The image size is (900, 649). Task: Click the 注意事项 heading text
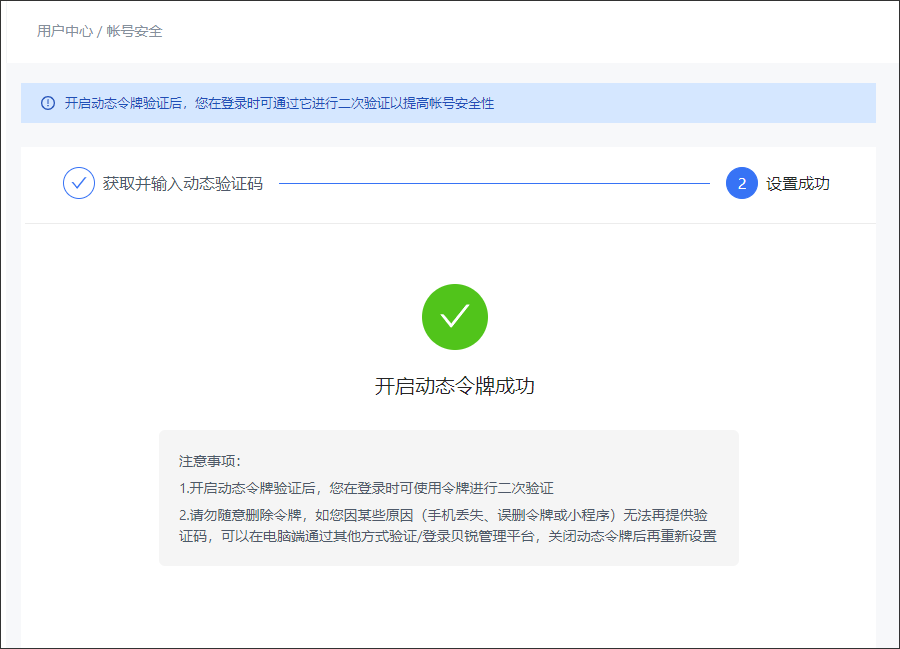[210, 461]
